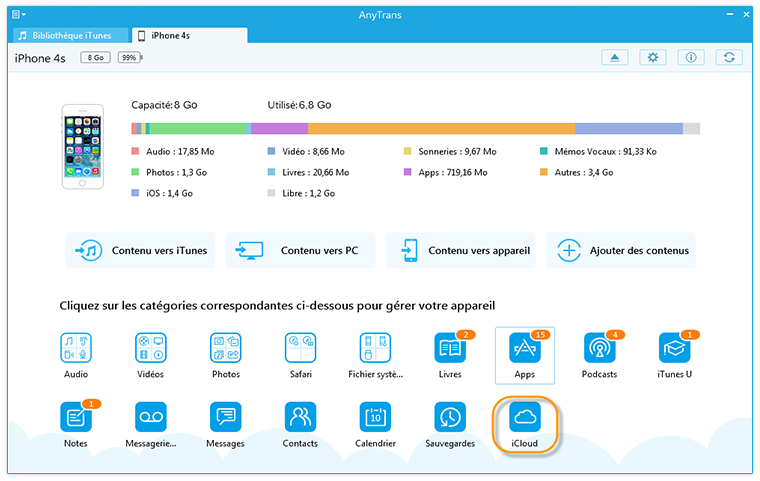760x481 pixels.
Task: Click the Photos : 1,3 Go legend entry
Action: [169, 173]
